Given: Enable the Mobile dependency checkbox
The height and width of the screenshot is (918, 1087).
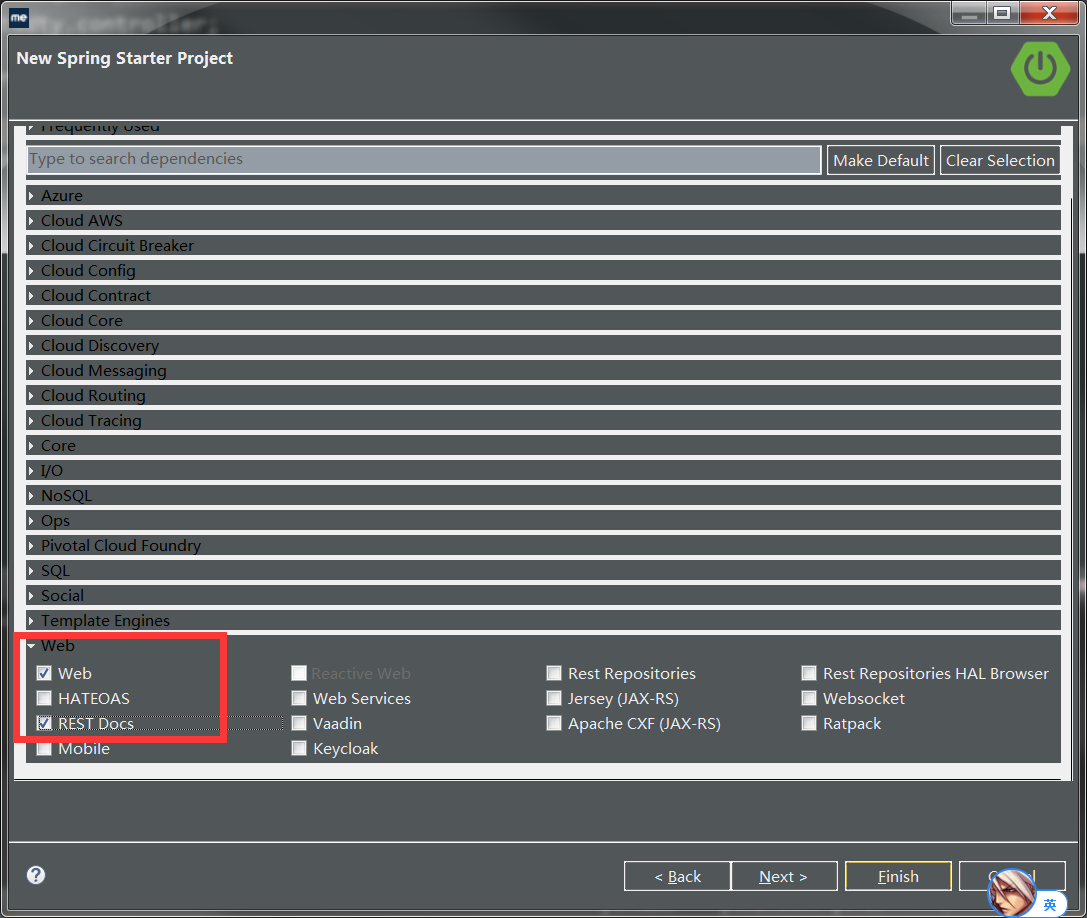Looking at the screenshot, I should pos(44,749).
